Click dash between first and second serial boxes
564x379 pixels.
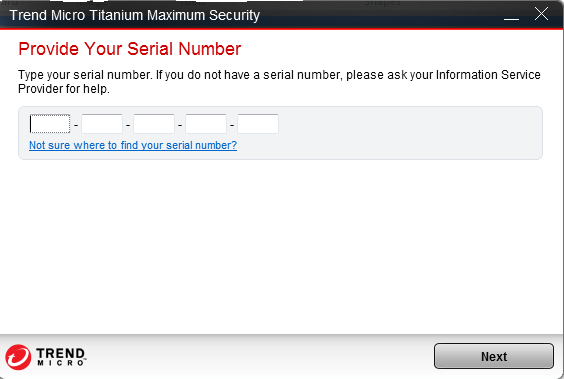[76, 125]
